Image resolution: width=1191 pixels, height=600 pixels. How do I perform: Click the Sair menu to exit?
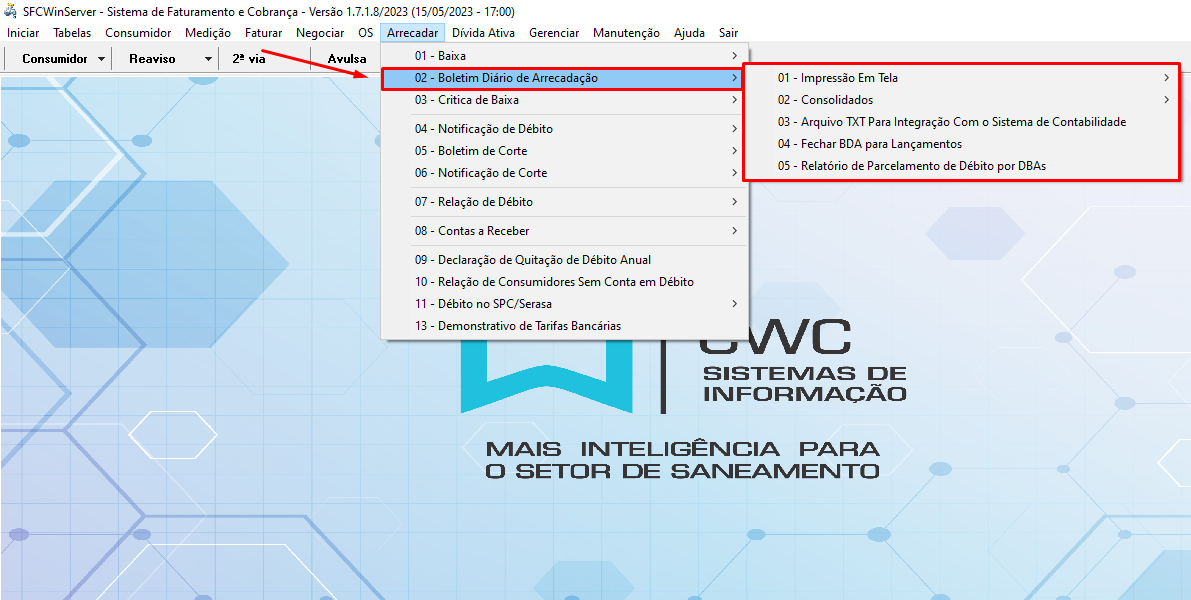tap(728, 33)
